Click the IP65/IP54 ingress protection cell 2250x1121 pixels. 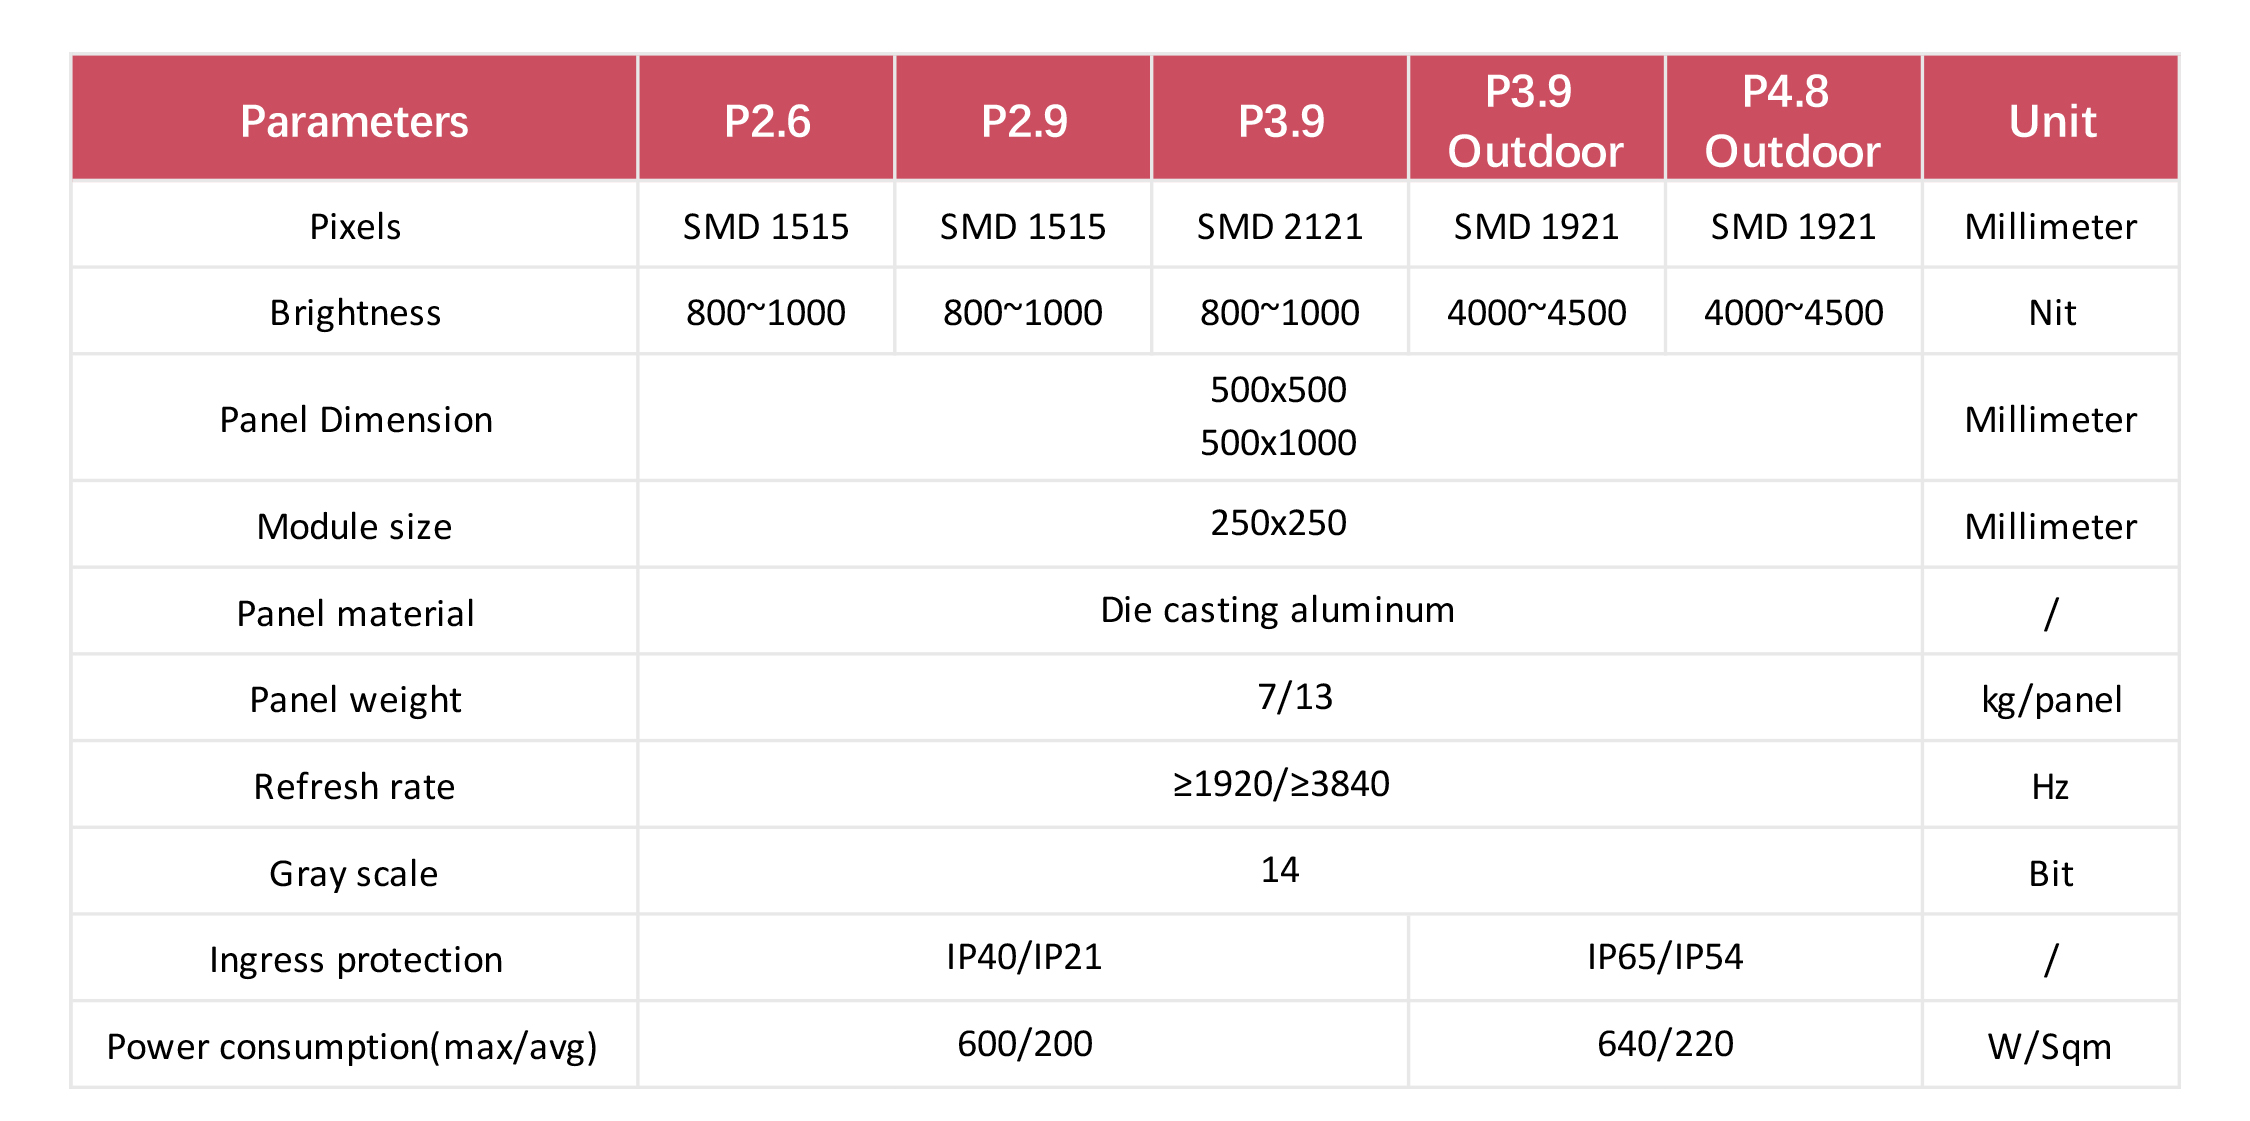click(x=1665, y=957)
